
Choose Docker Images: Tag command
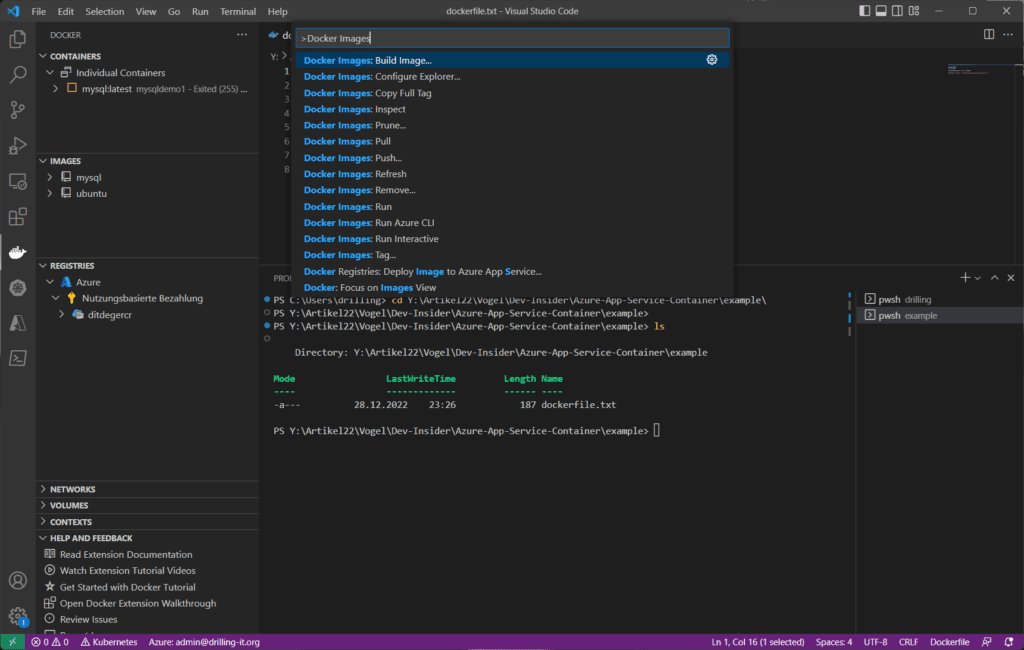pyautogui.click(x=513, y=255)
